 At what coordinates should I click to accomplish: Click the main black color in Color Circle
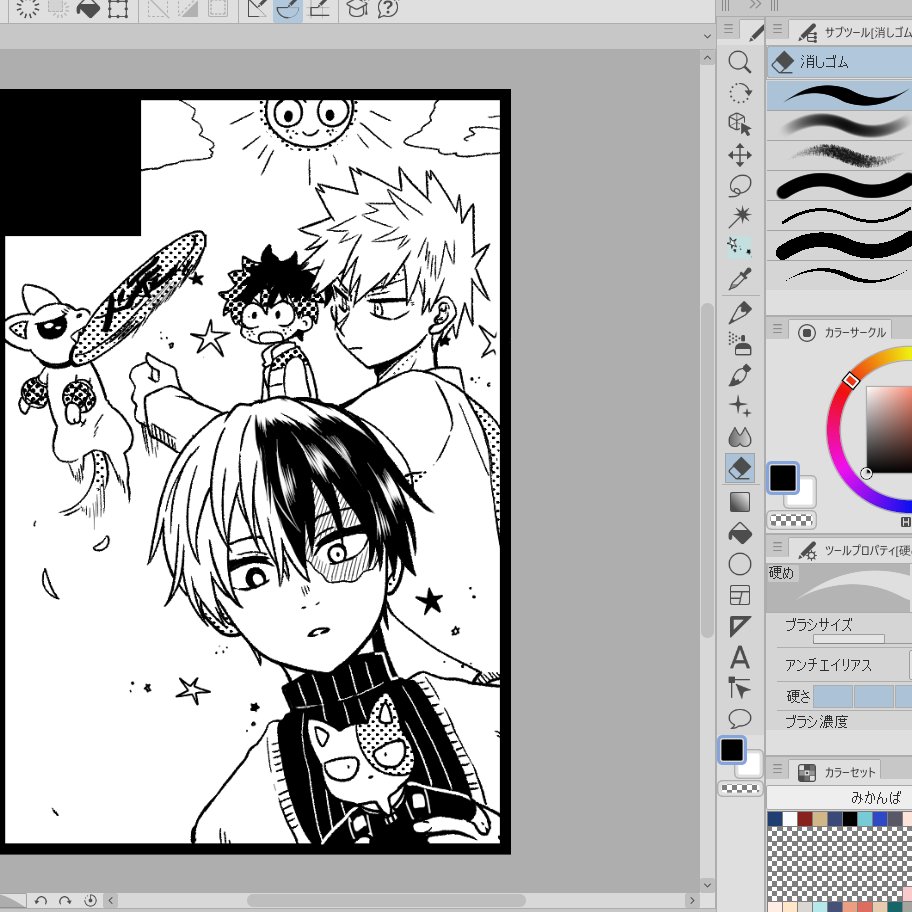coord(782,478)
